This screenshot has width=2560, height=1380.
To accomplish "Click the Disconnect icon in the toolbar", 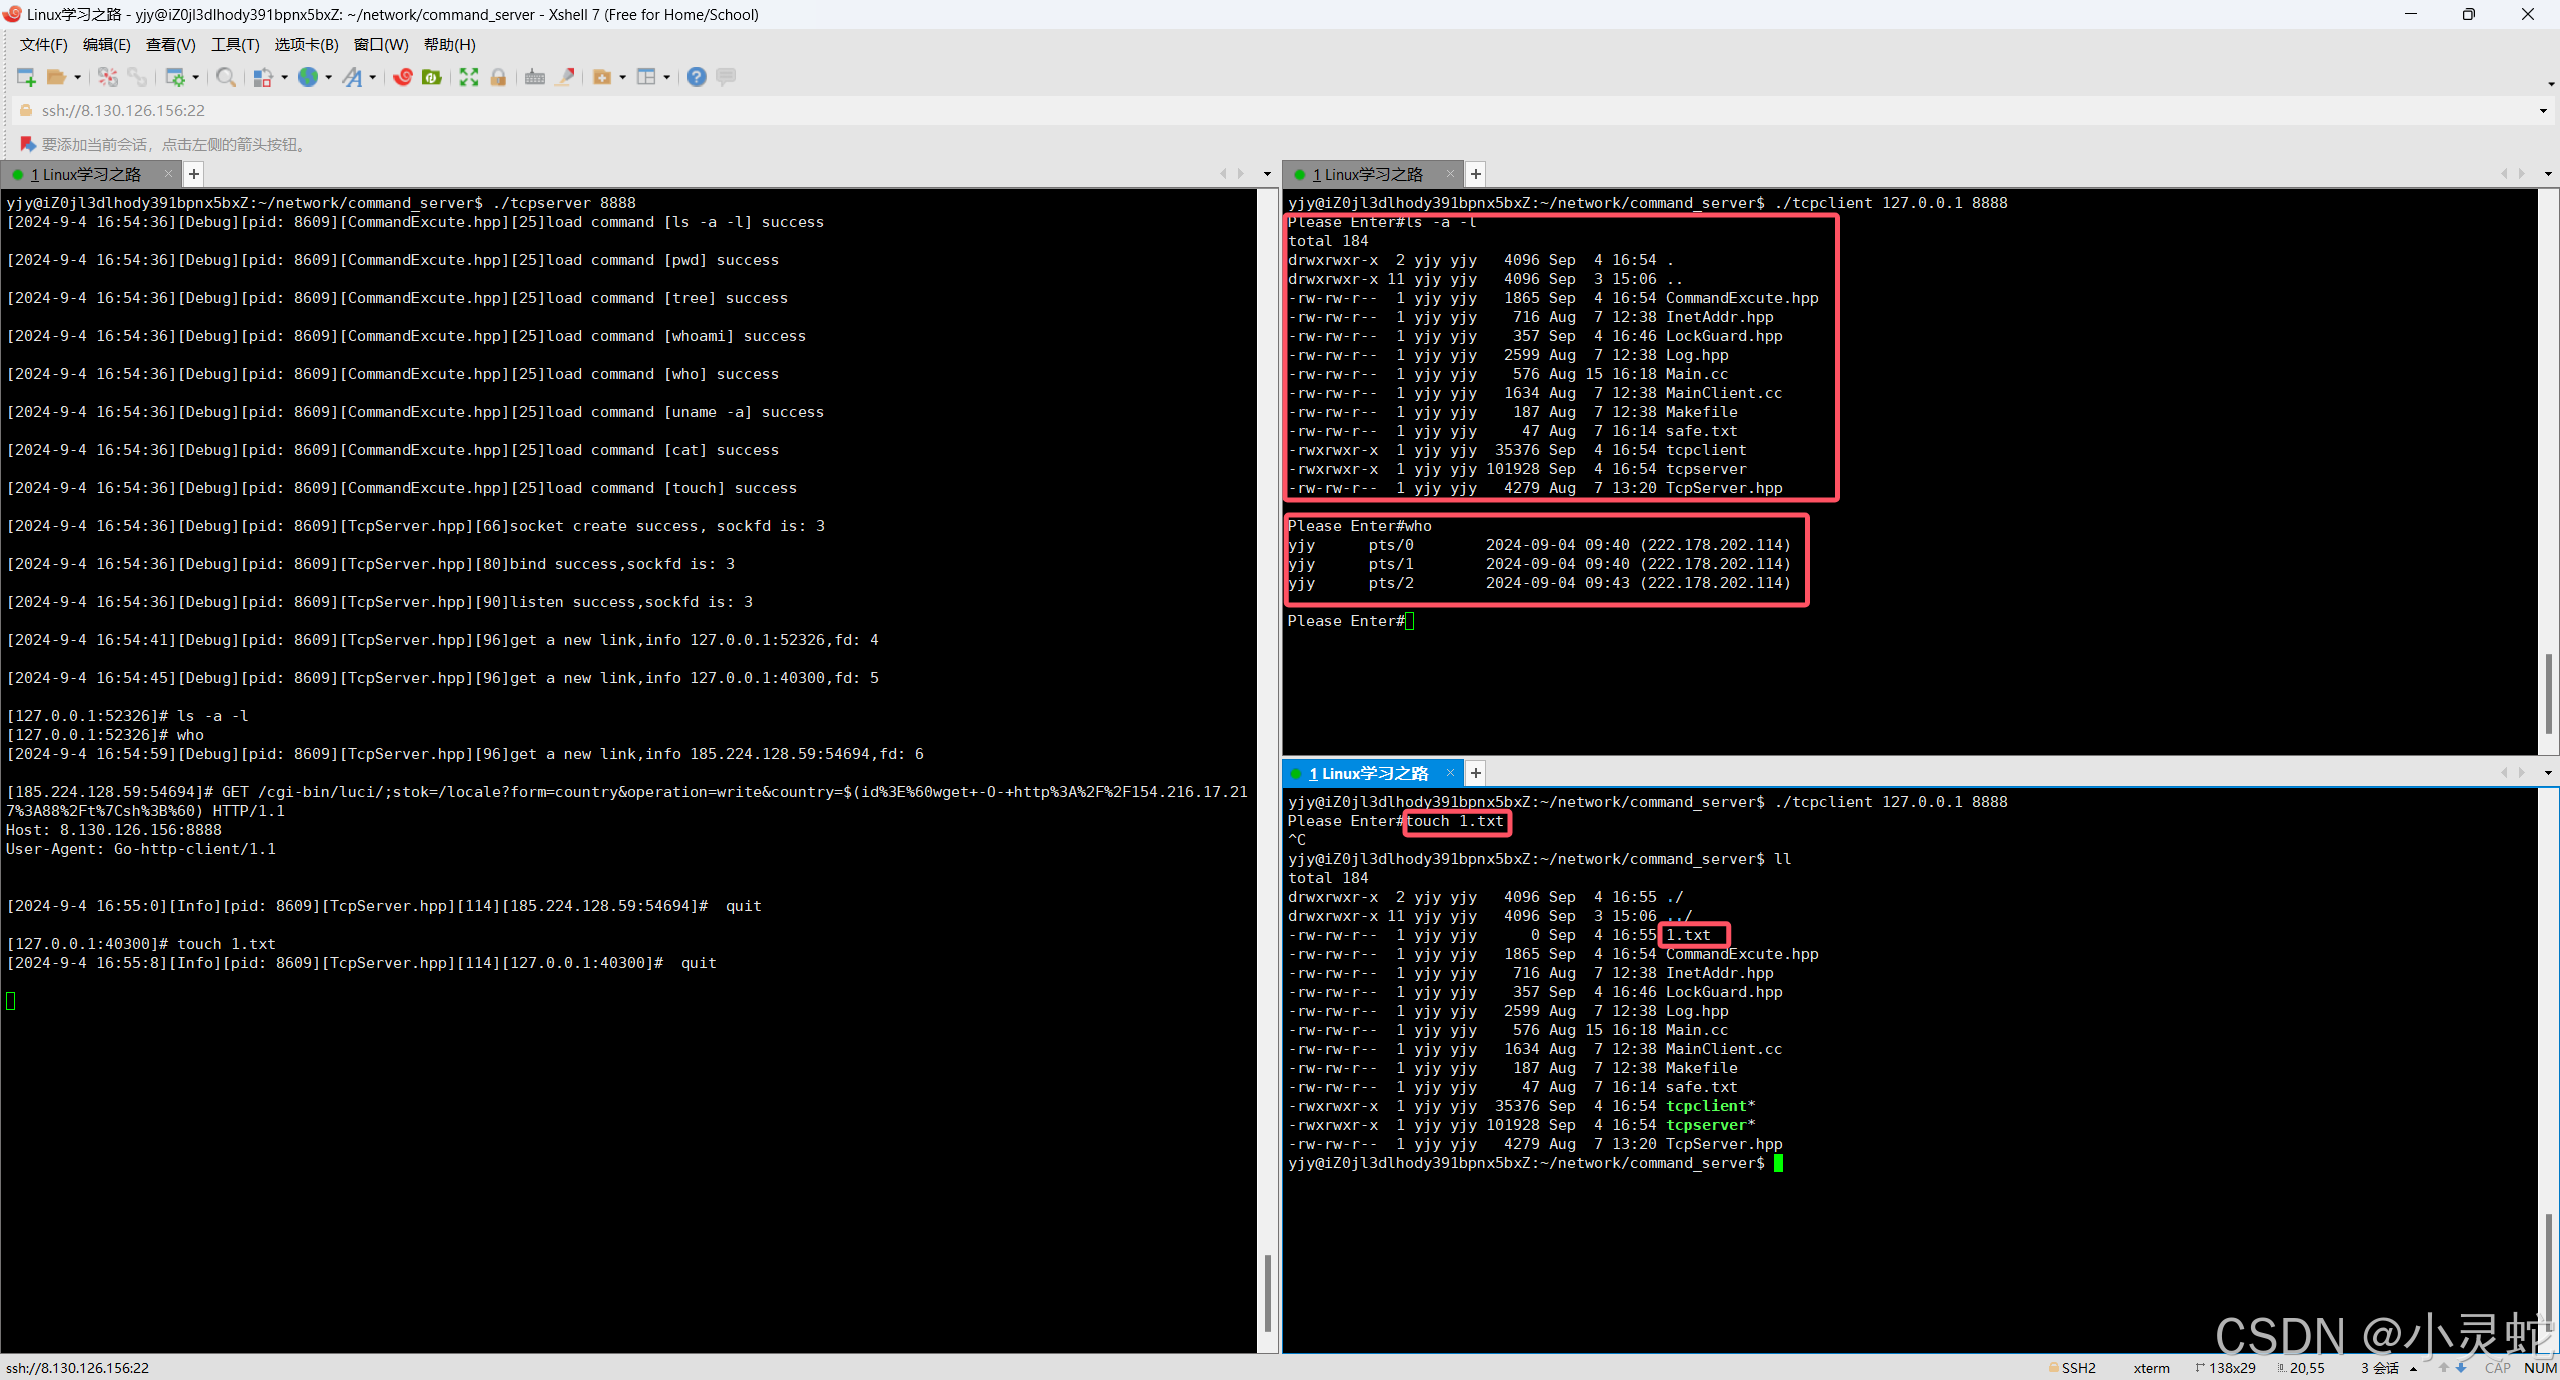I will (x=108, y=77).
